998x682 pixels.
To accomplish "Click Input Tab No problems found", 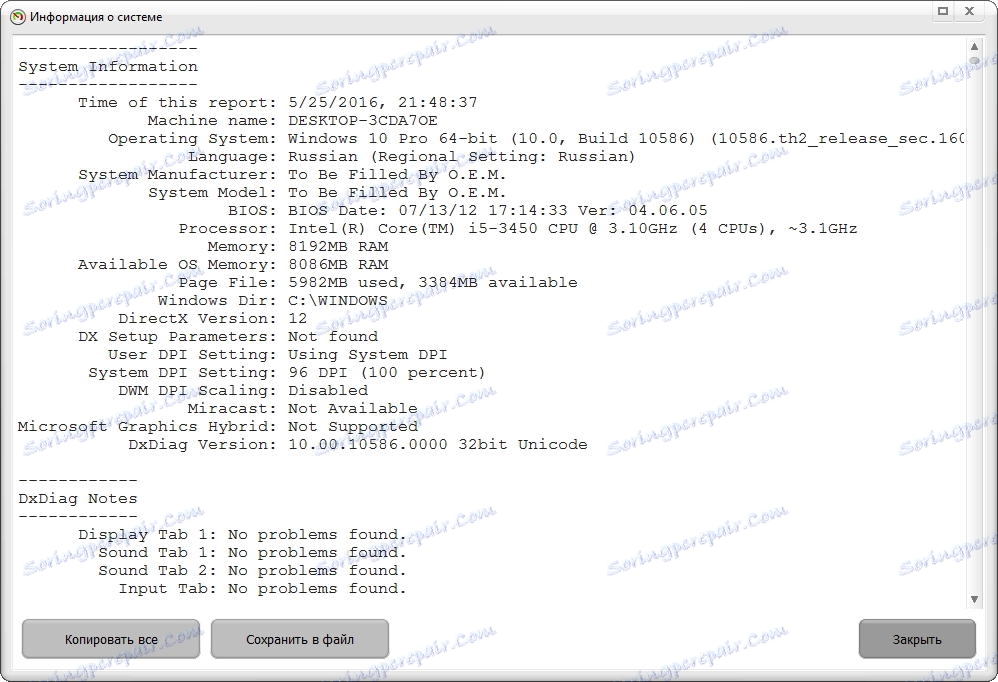I will pos(317,588).
